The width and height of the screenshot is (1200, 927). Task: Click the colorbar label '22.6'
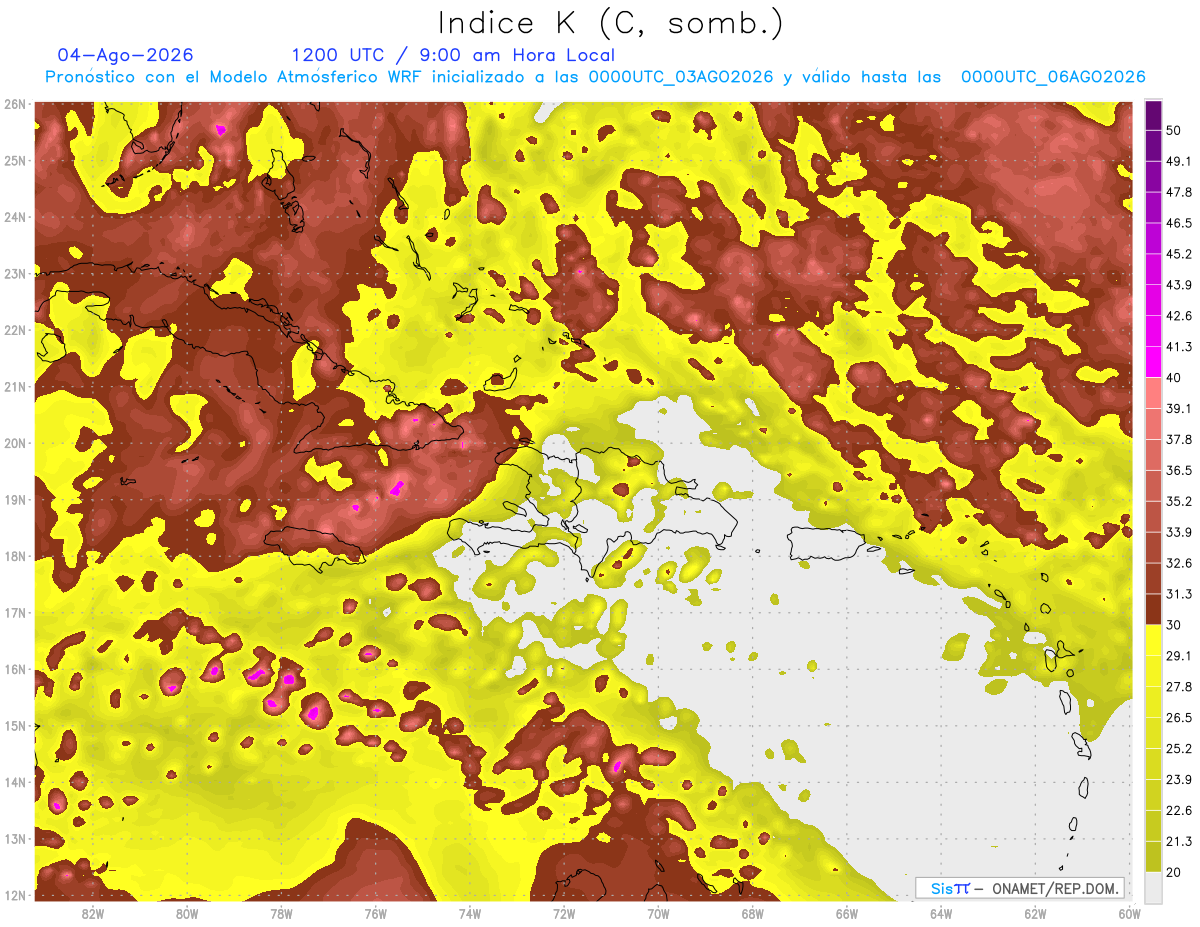pyautogui.click(x=1179, y=810)
